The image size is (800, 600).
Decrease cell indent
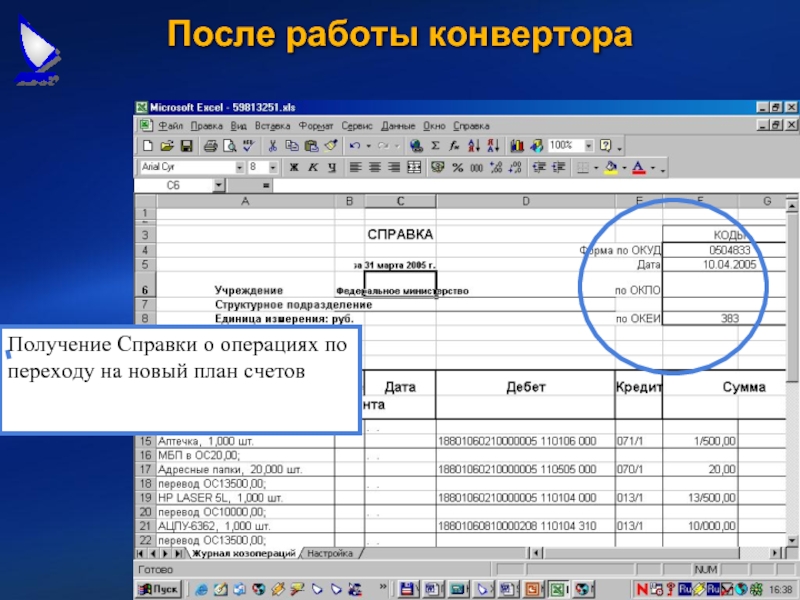point(539,167)
